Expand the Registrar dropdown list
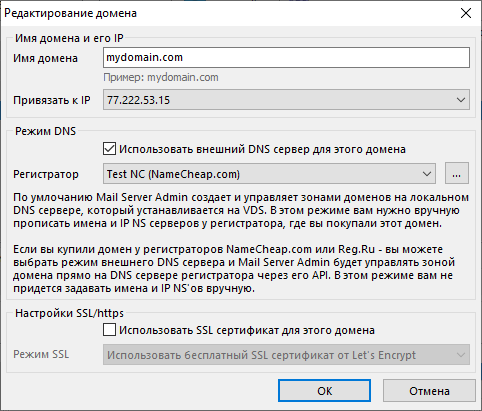This screenshot has height=411, width=482. tap(269, 174)
